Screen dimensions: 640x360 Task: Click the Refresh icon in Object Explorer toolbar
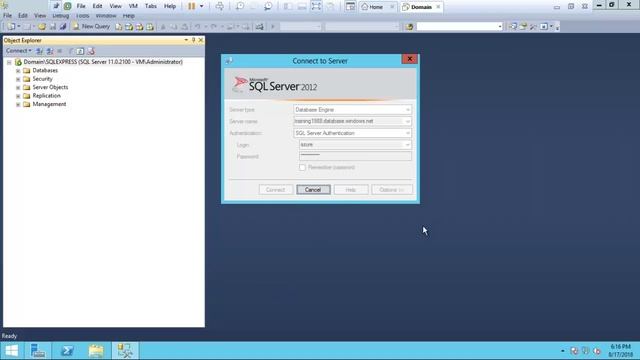[x=80, y=51]
